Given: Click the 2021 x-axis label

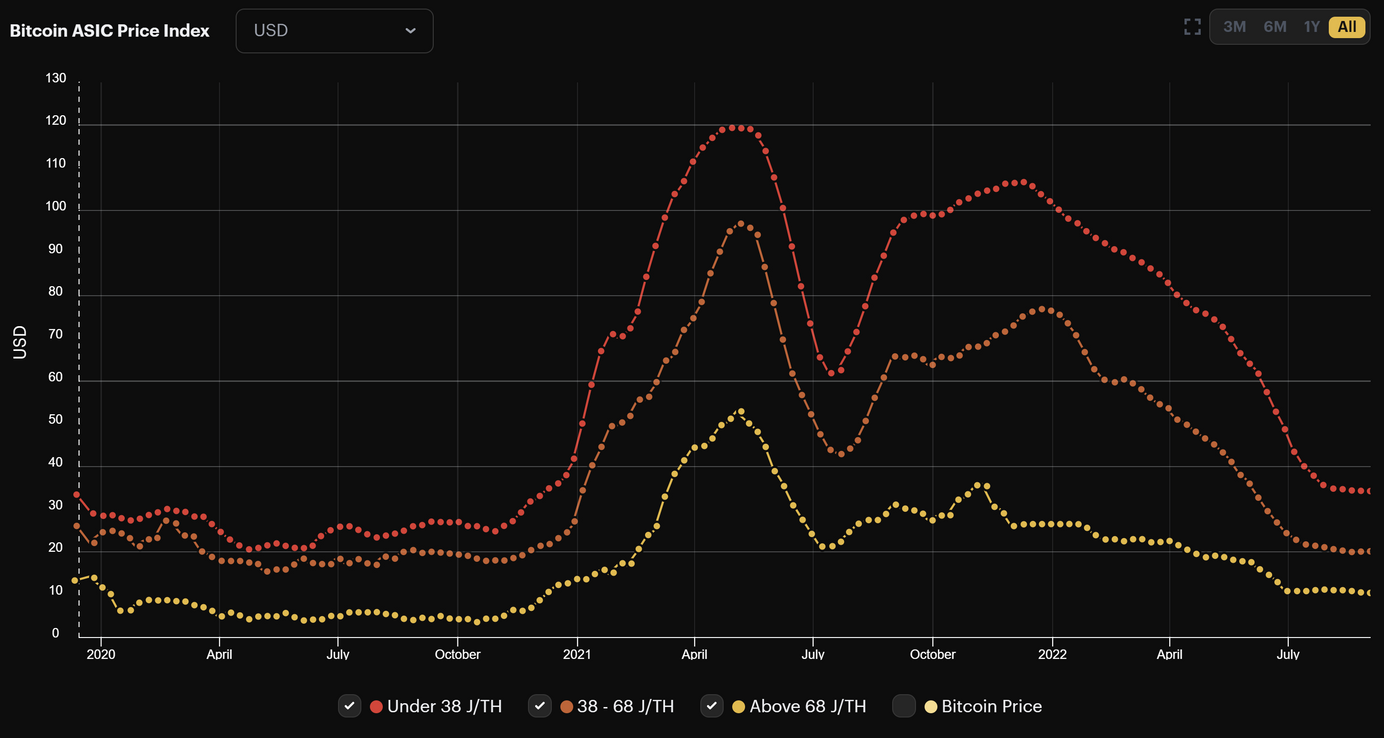Looking at the screenshot, I should [x=577, y=655].
